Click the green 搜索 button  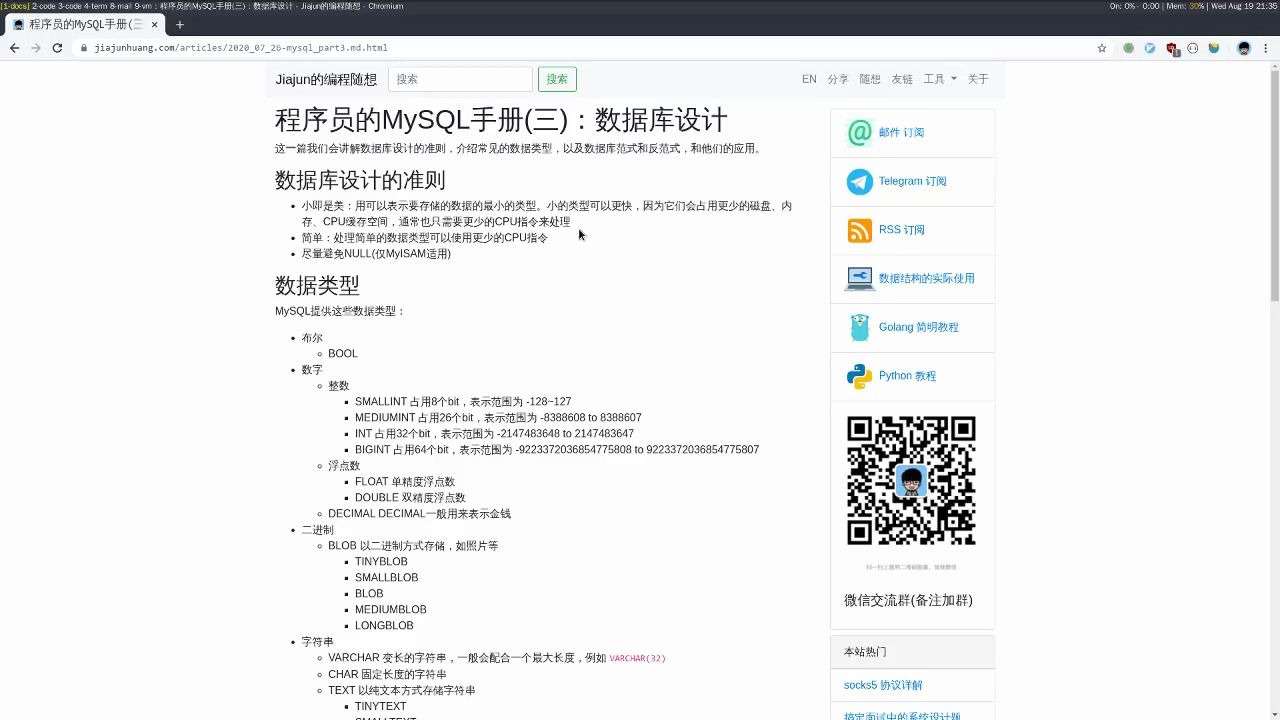click(x=557, y=79)
